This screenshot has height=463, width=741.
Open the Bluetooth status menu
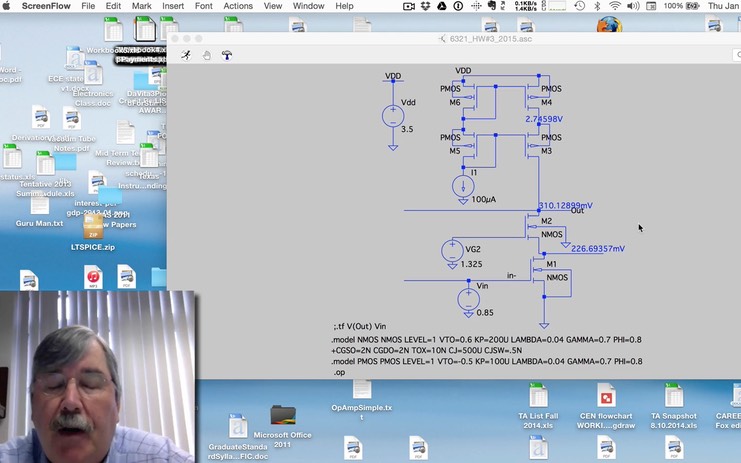tap(596, 6)
